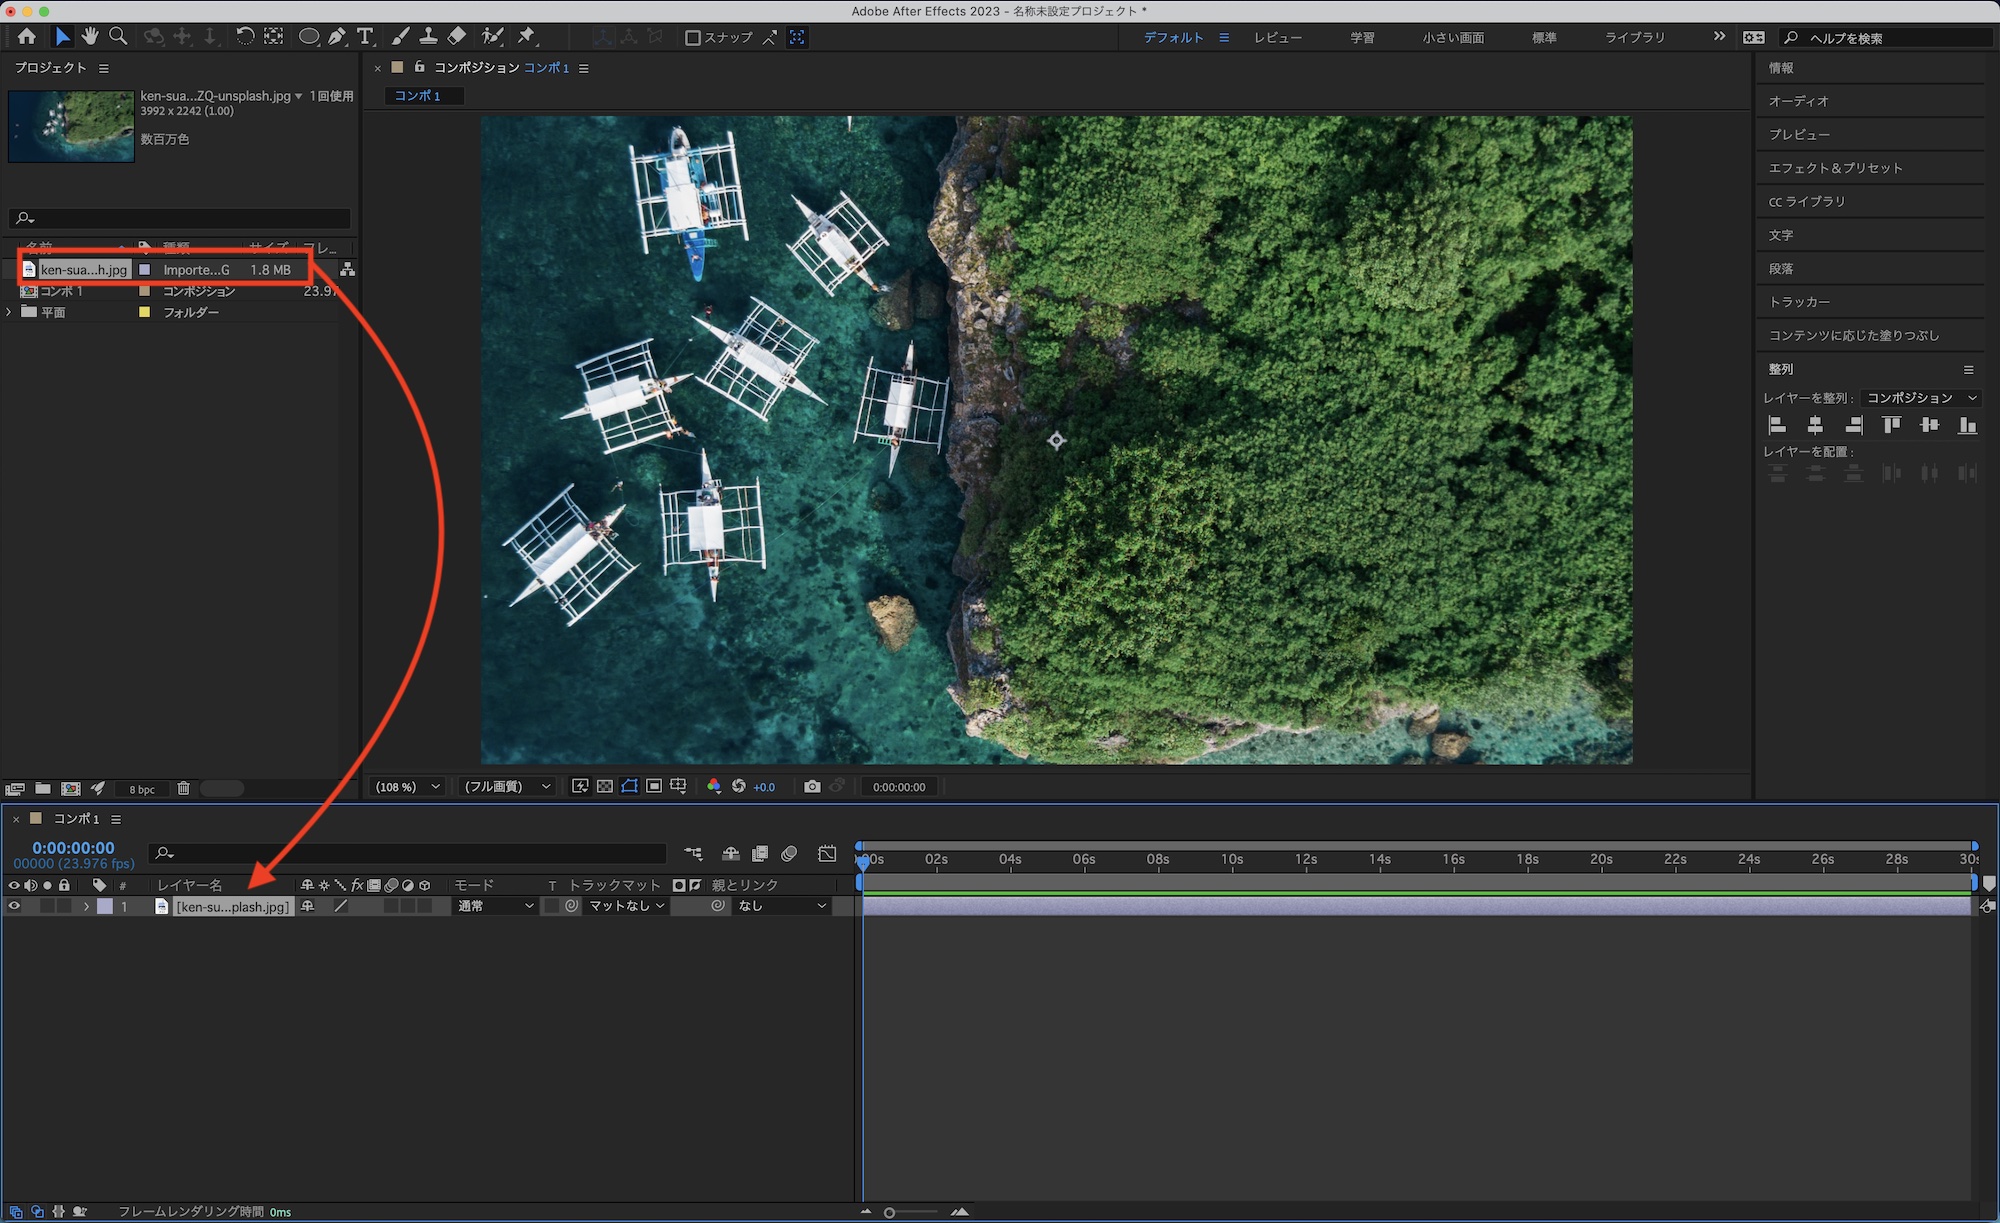Click the Home icon in toolbar
The image size is (2000, 1223).
(x=27, y=37)
